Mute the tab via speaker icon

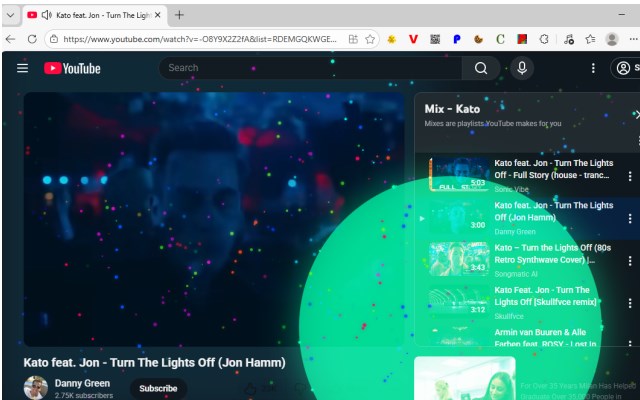click(46, 15)
